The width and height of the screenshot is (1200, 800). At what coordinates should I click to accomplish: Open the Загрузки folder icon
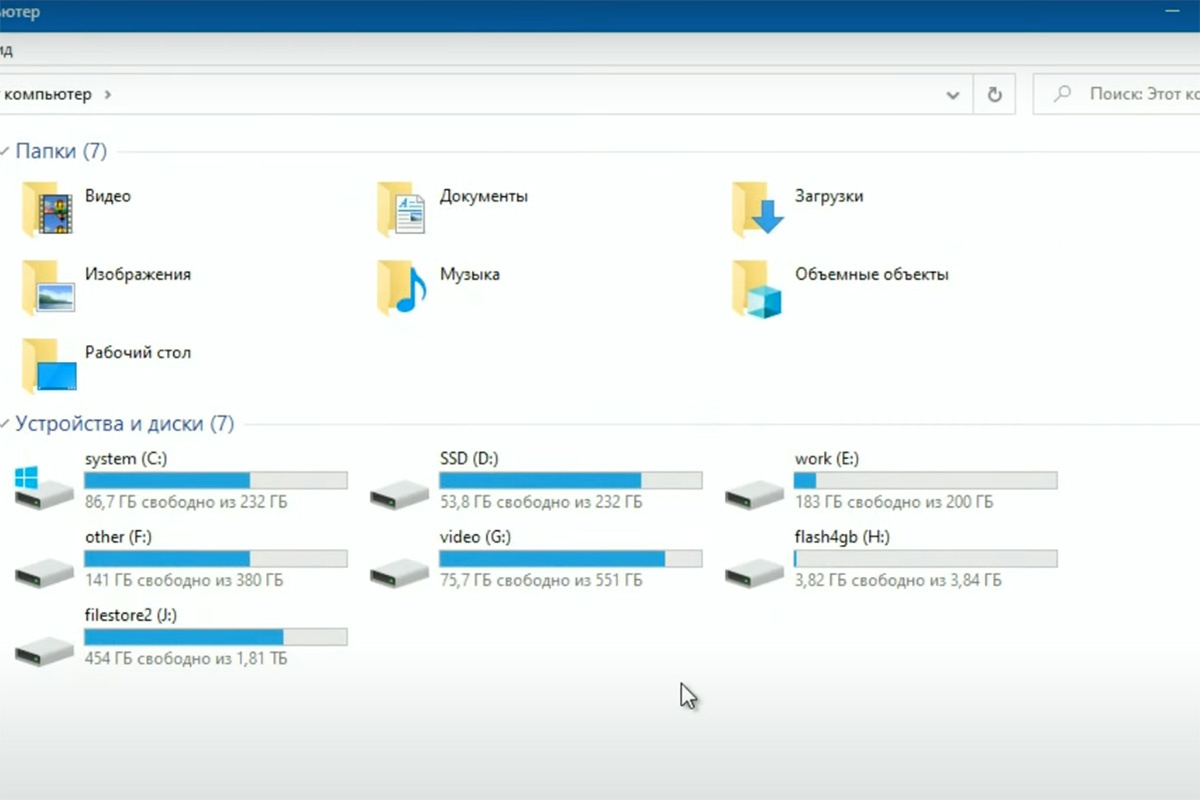[x=757, y=209]
